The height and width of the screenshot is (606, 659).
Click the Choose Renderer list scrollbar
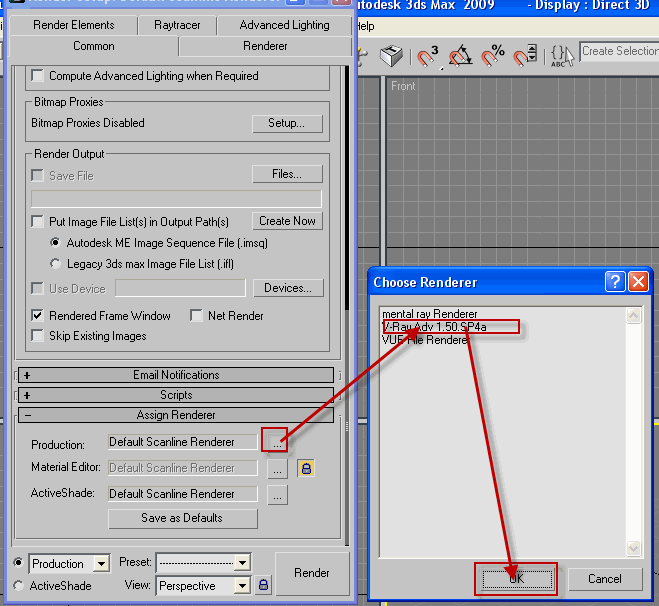click(633, 430)
